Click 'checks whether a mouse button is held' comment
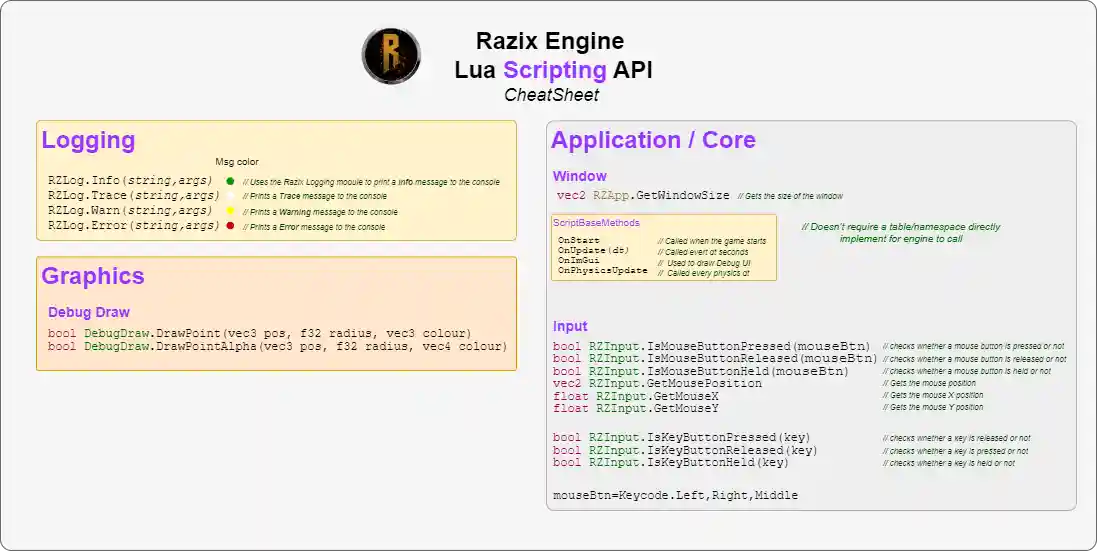This screenshot has width=1098, height=551. point(966,372)
